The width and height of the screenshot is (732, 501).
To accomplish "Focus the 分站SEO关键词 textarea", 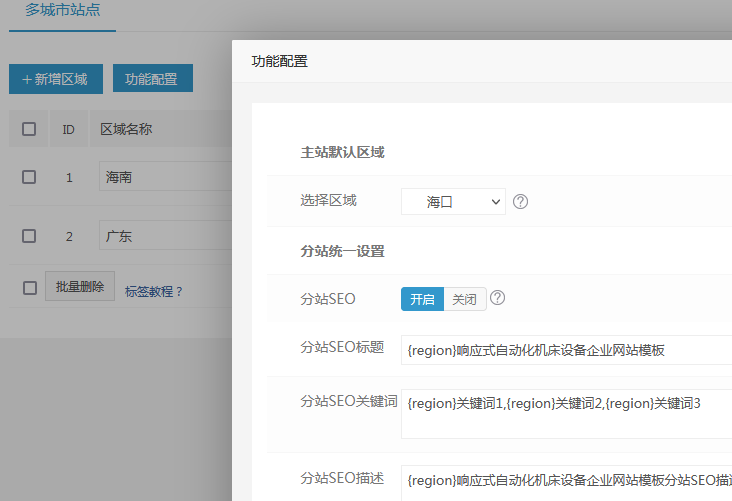I will (x=566, y=414).
